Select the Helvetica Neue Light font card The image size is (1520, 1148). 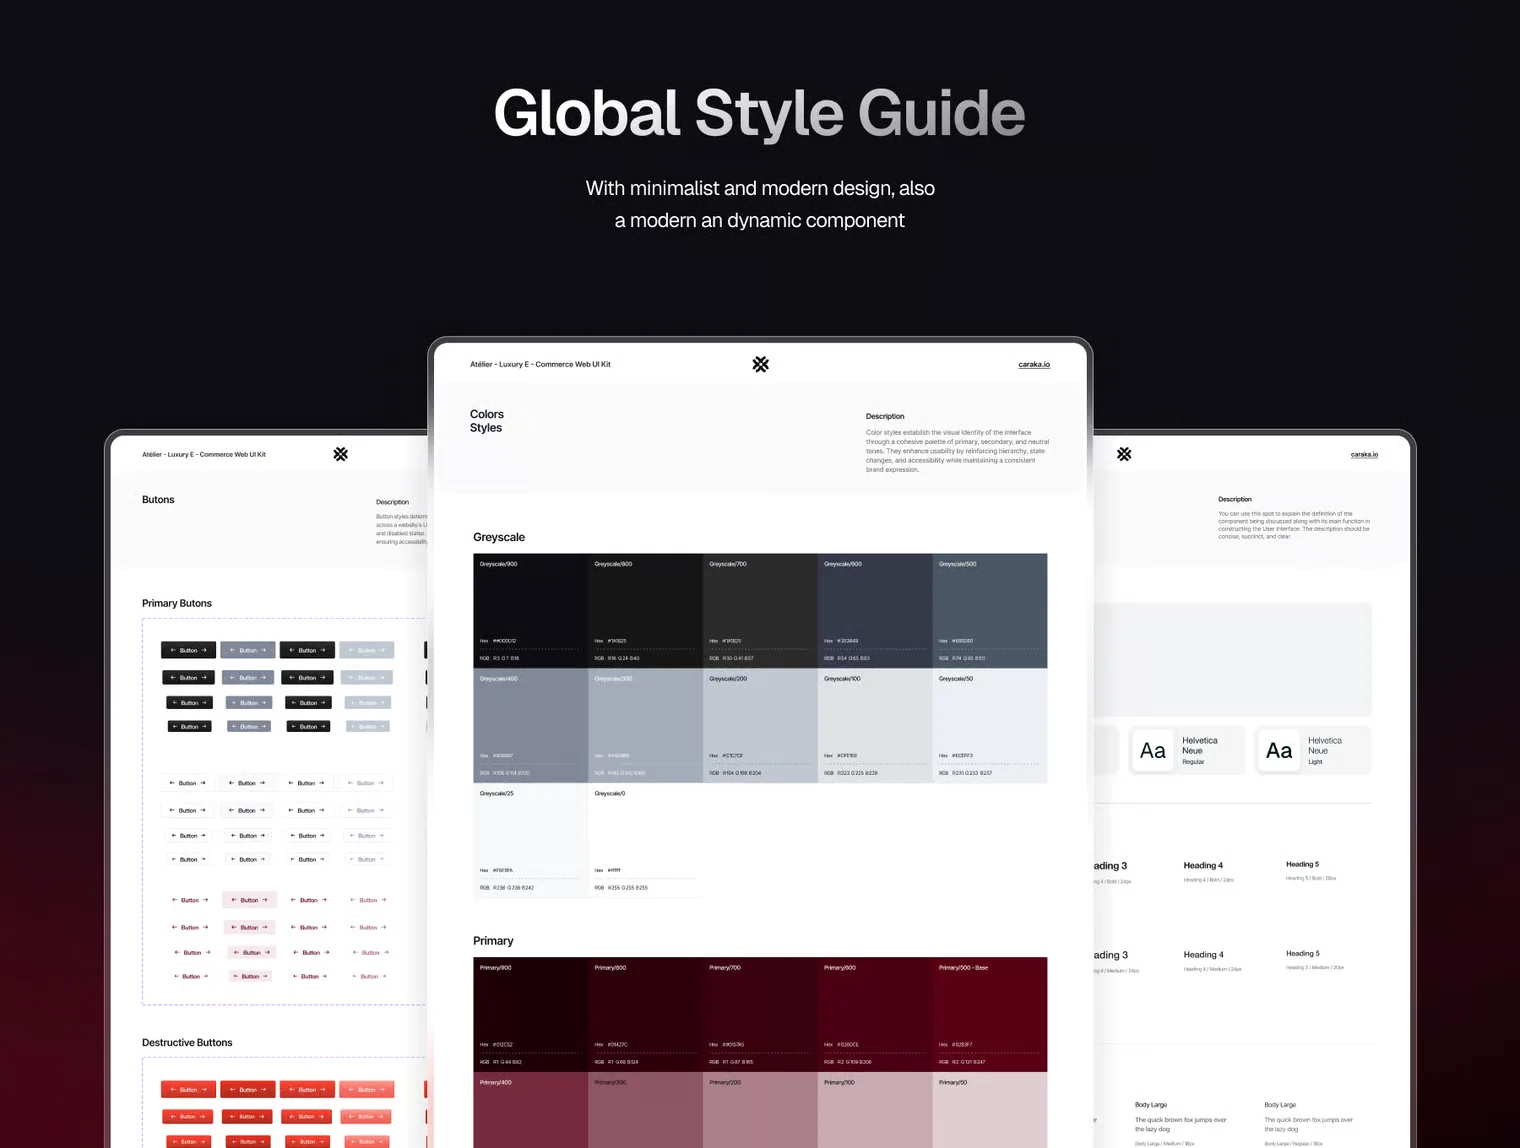pyautogui.click(x=1313, y=750)
